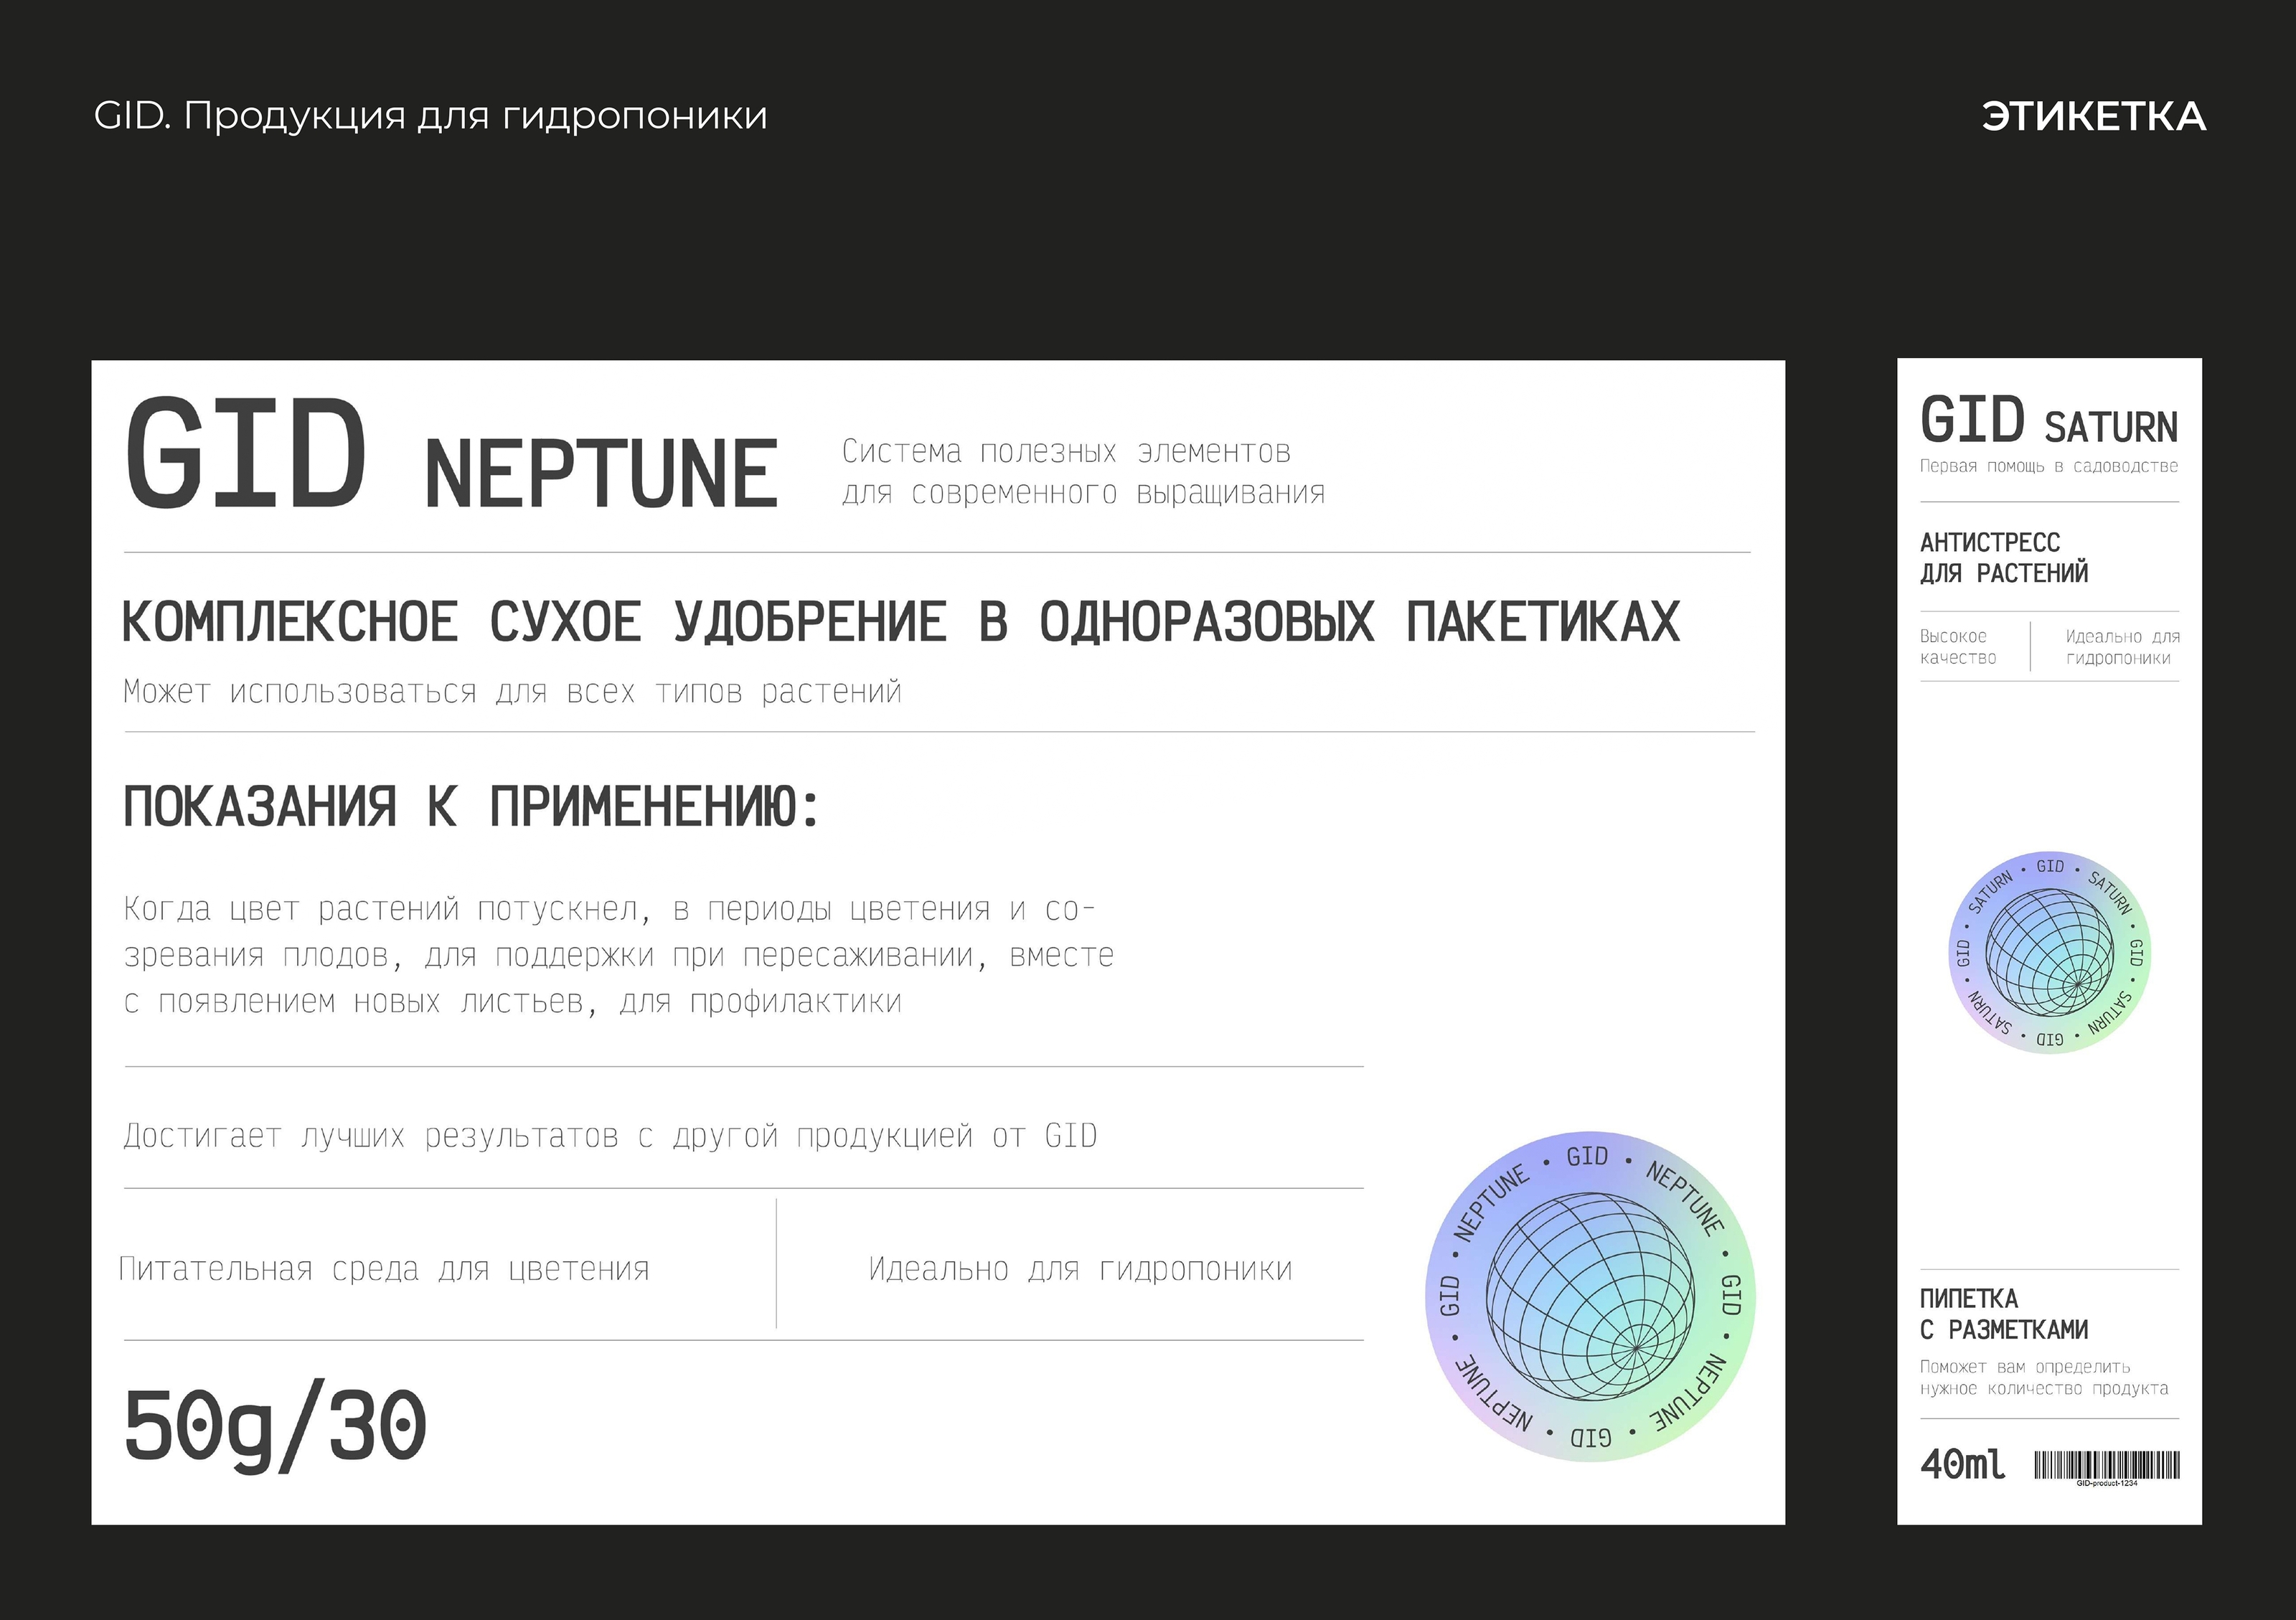This screenshot has width=2296, height=1620.
Task: Click the 50g/30 weight text
Action: click(275, 1427)
